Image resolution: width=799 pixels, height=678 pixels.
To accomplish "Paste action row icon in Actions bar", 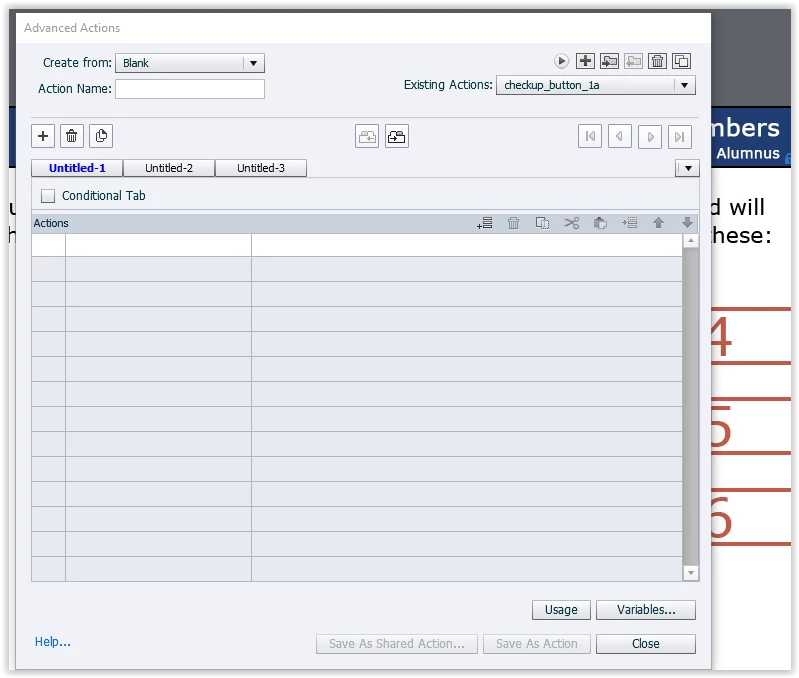I will 600,223.
